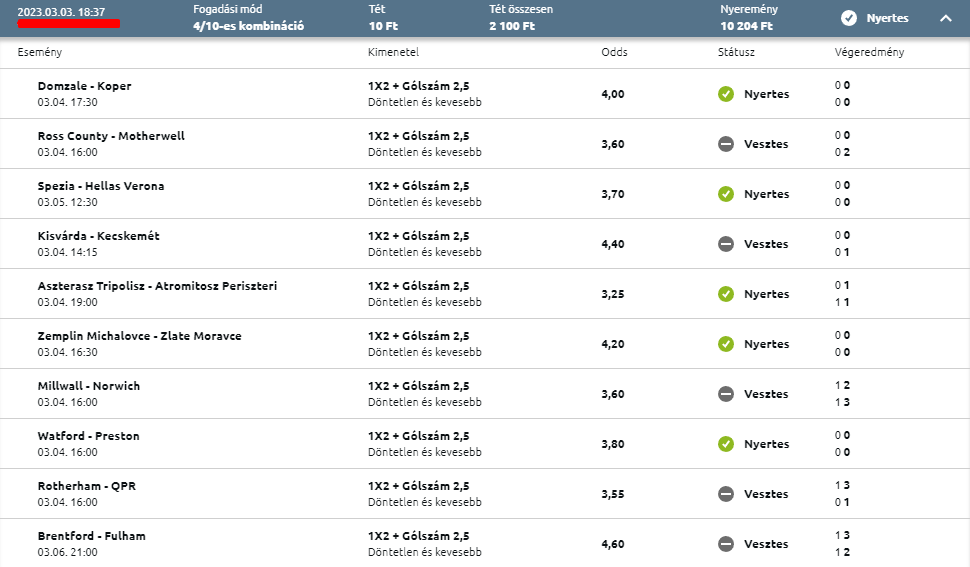
Task: Click green icon for Aszterasz Tripolisz match
Action: pos(726,294)
